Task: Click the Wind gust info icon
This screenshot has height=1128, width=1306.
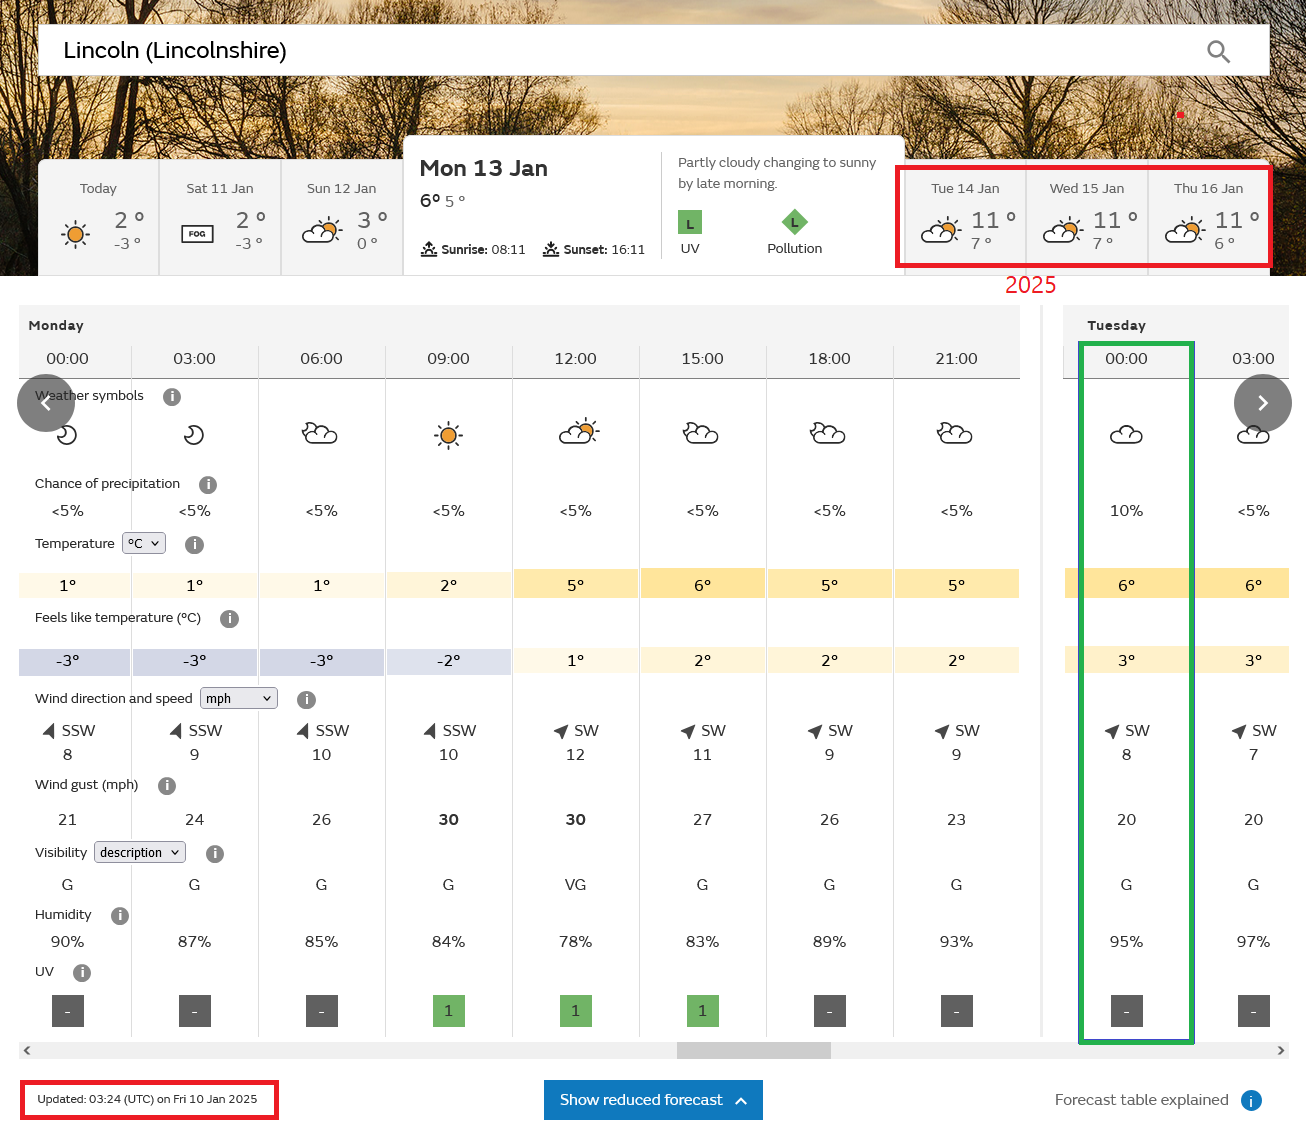Action: coord(167,786)
